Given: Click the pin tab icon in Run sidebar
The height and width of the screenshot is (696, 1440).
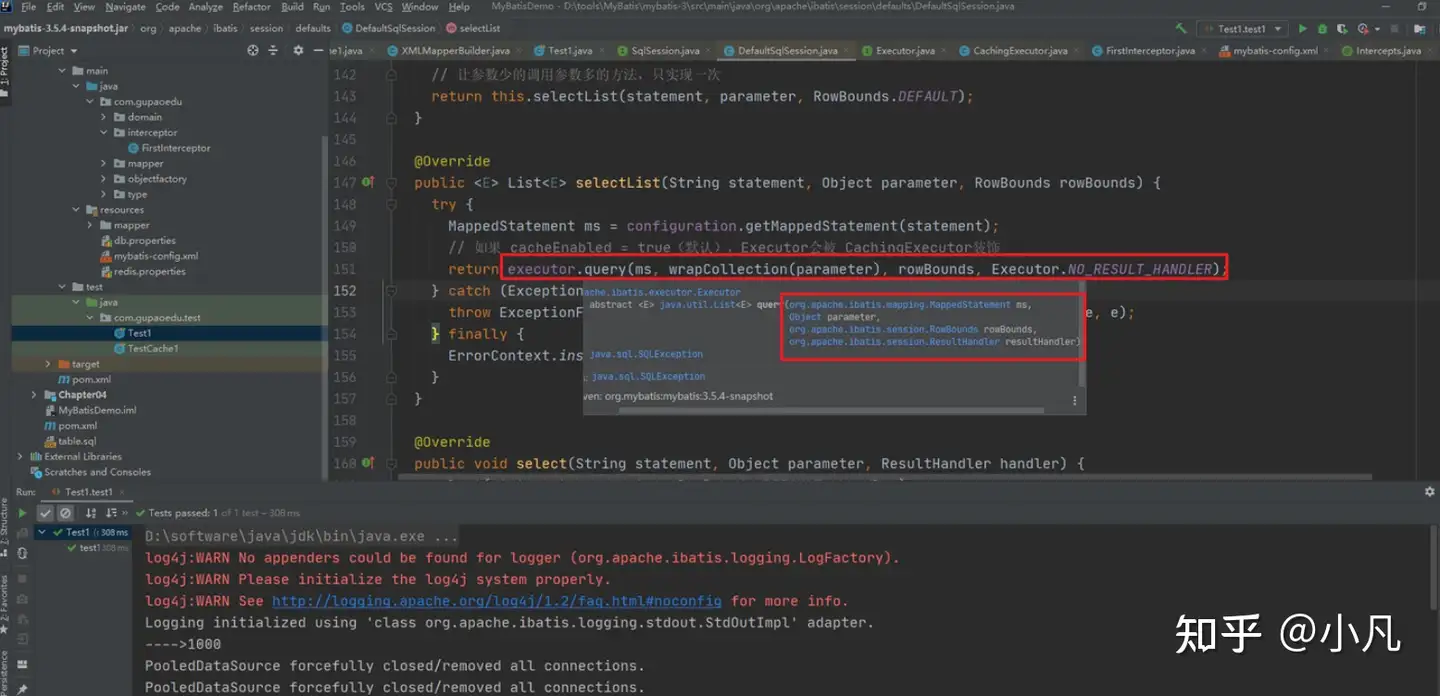Looking at the screenshot, I should pos(22,689).
